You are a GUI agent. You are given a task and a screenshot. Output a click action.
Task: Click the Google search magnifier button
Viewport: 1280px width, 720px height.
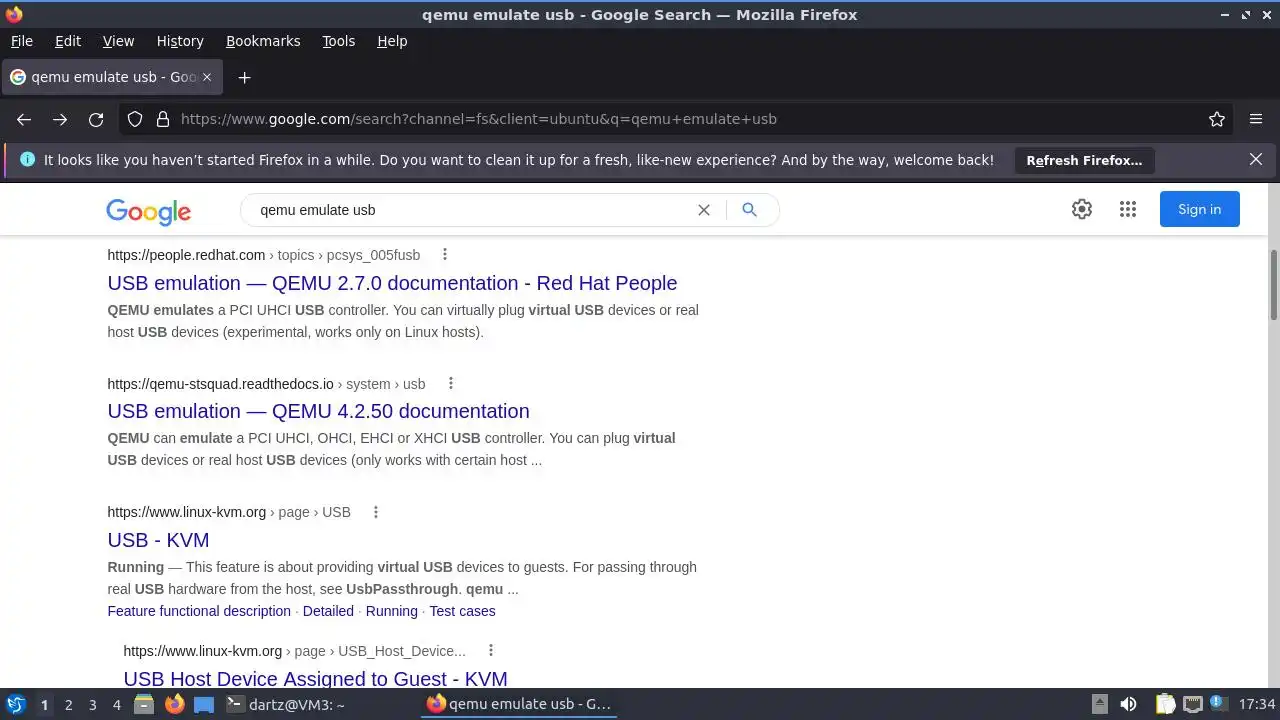tap(749, 210)
